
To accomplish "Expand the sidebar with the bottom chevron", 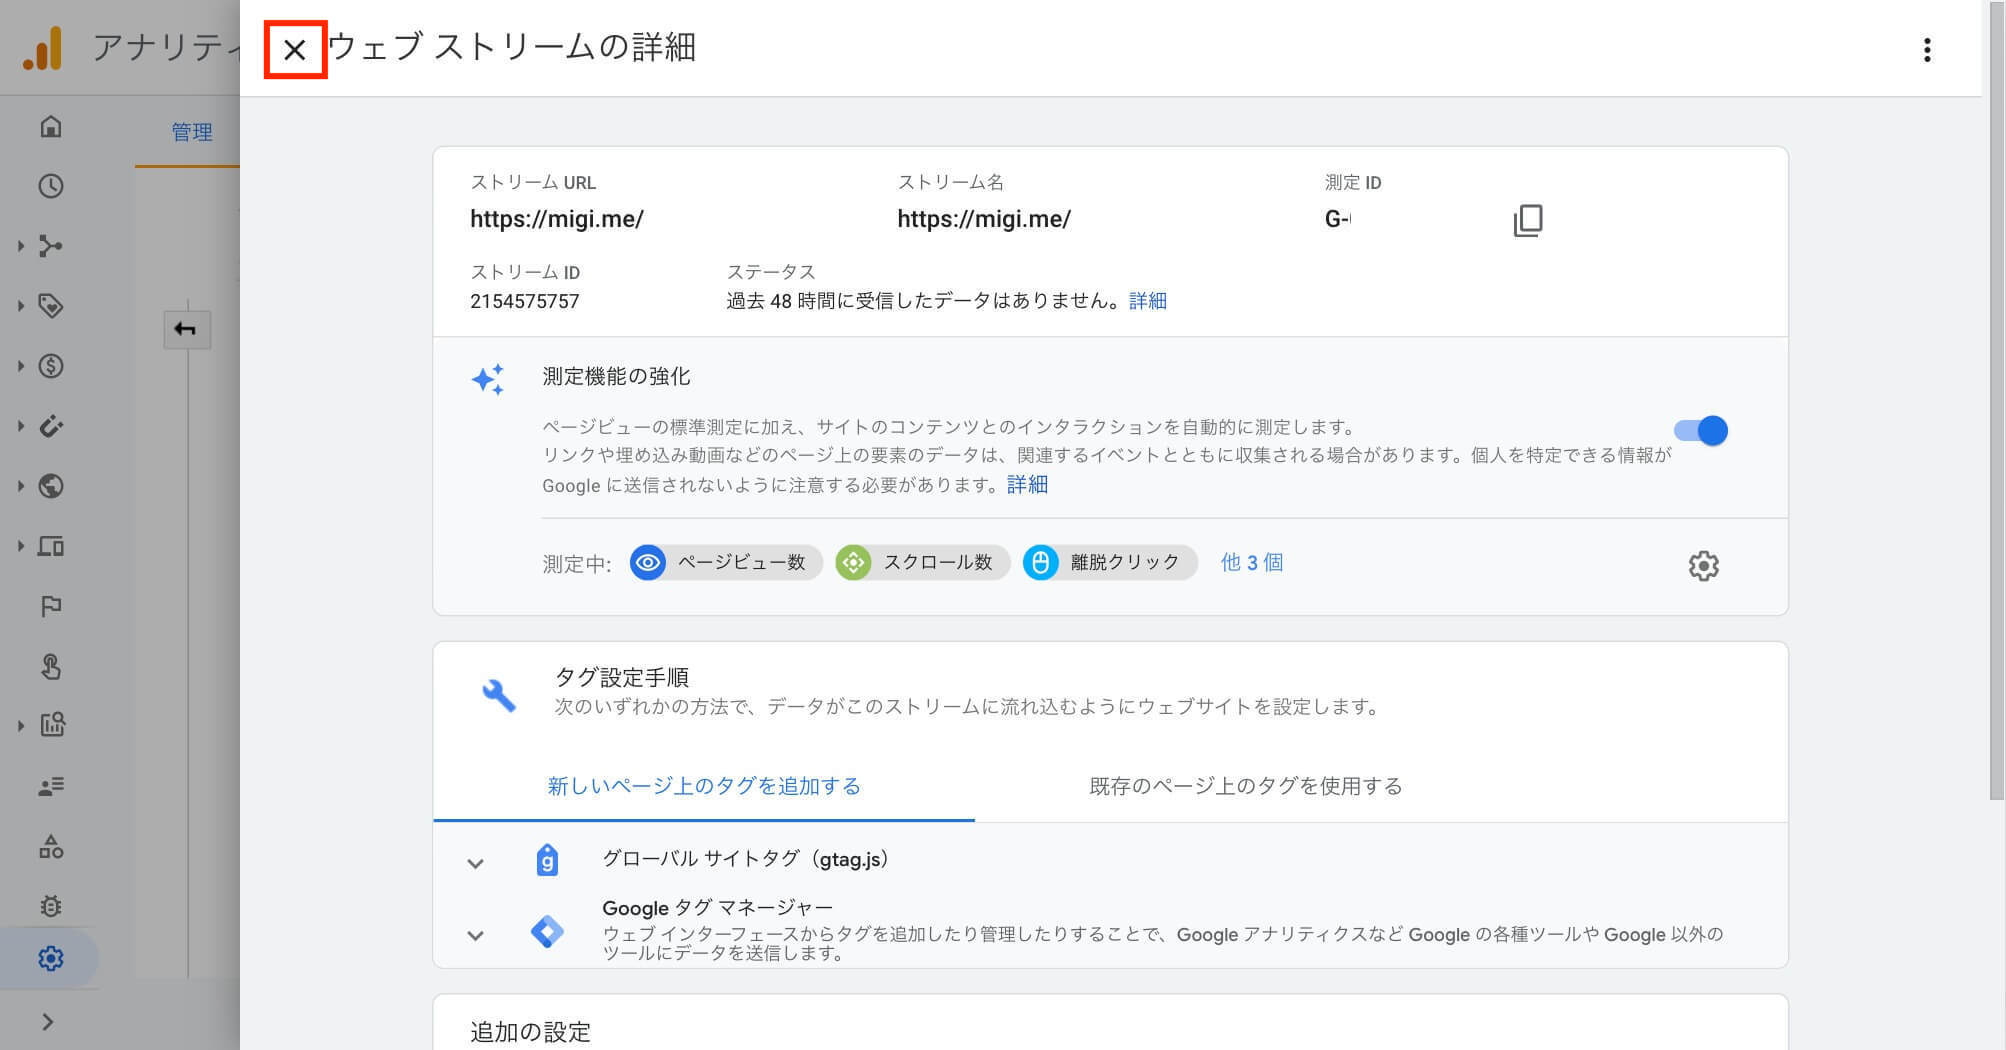I will (x=47, y=1021).
